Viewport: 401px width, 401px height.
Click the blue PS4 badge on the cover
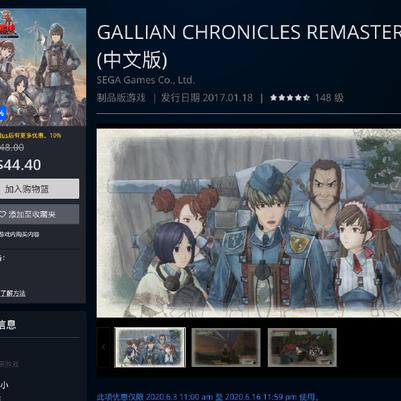pos(3,114)
